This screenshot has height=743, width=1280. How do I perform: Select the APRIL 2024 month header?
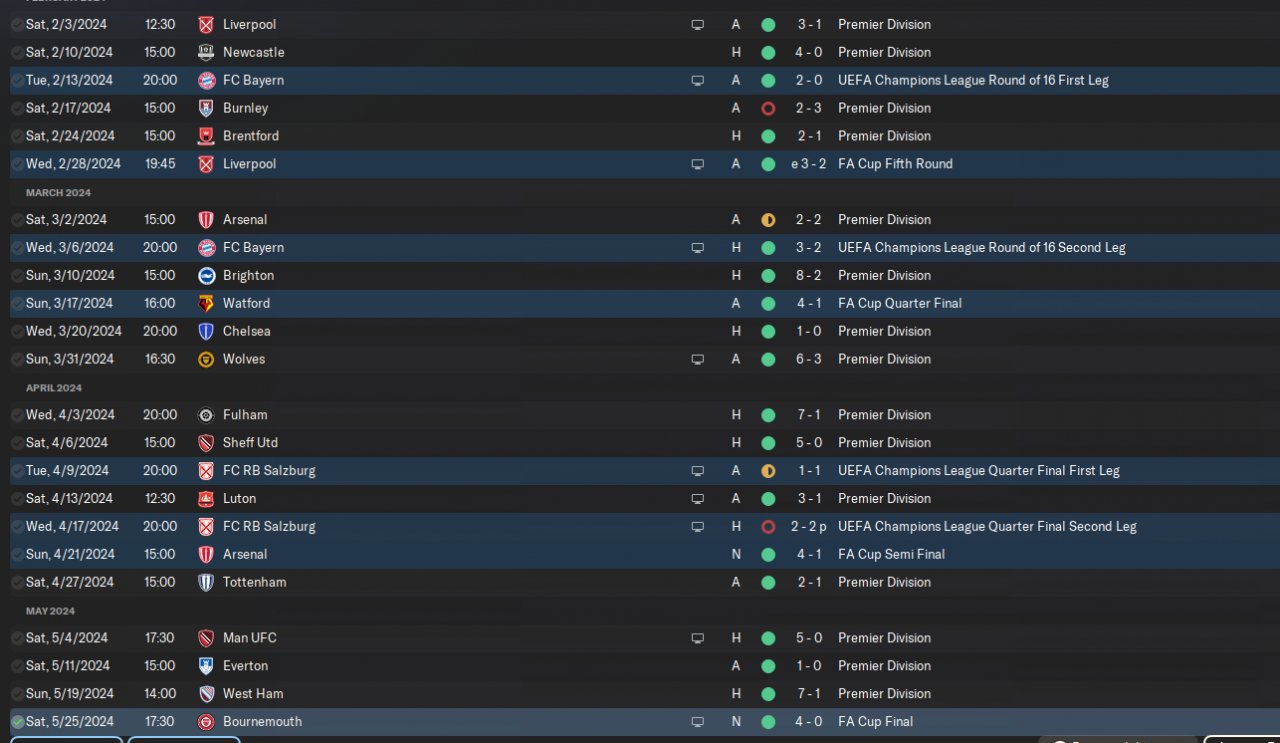tap(54, 387)
